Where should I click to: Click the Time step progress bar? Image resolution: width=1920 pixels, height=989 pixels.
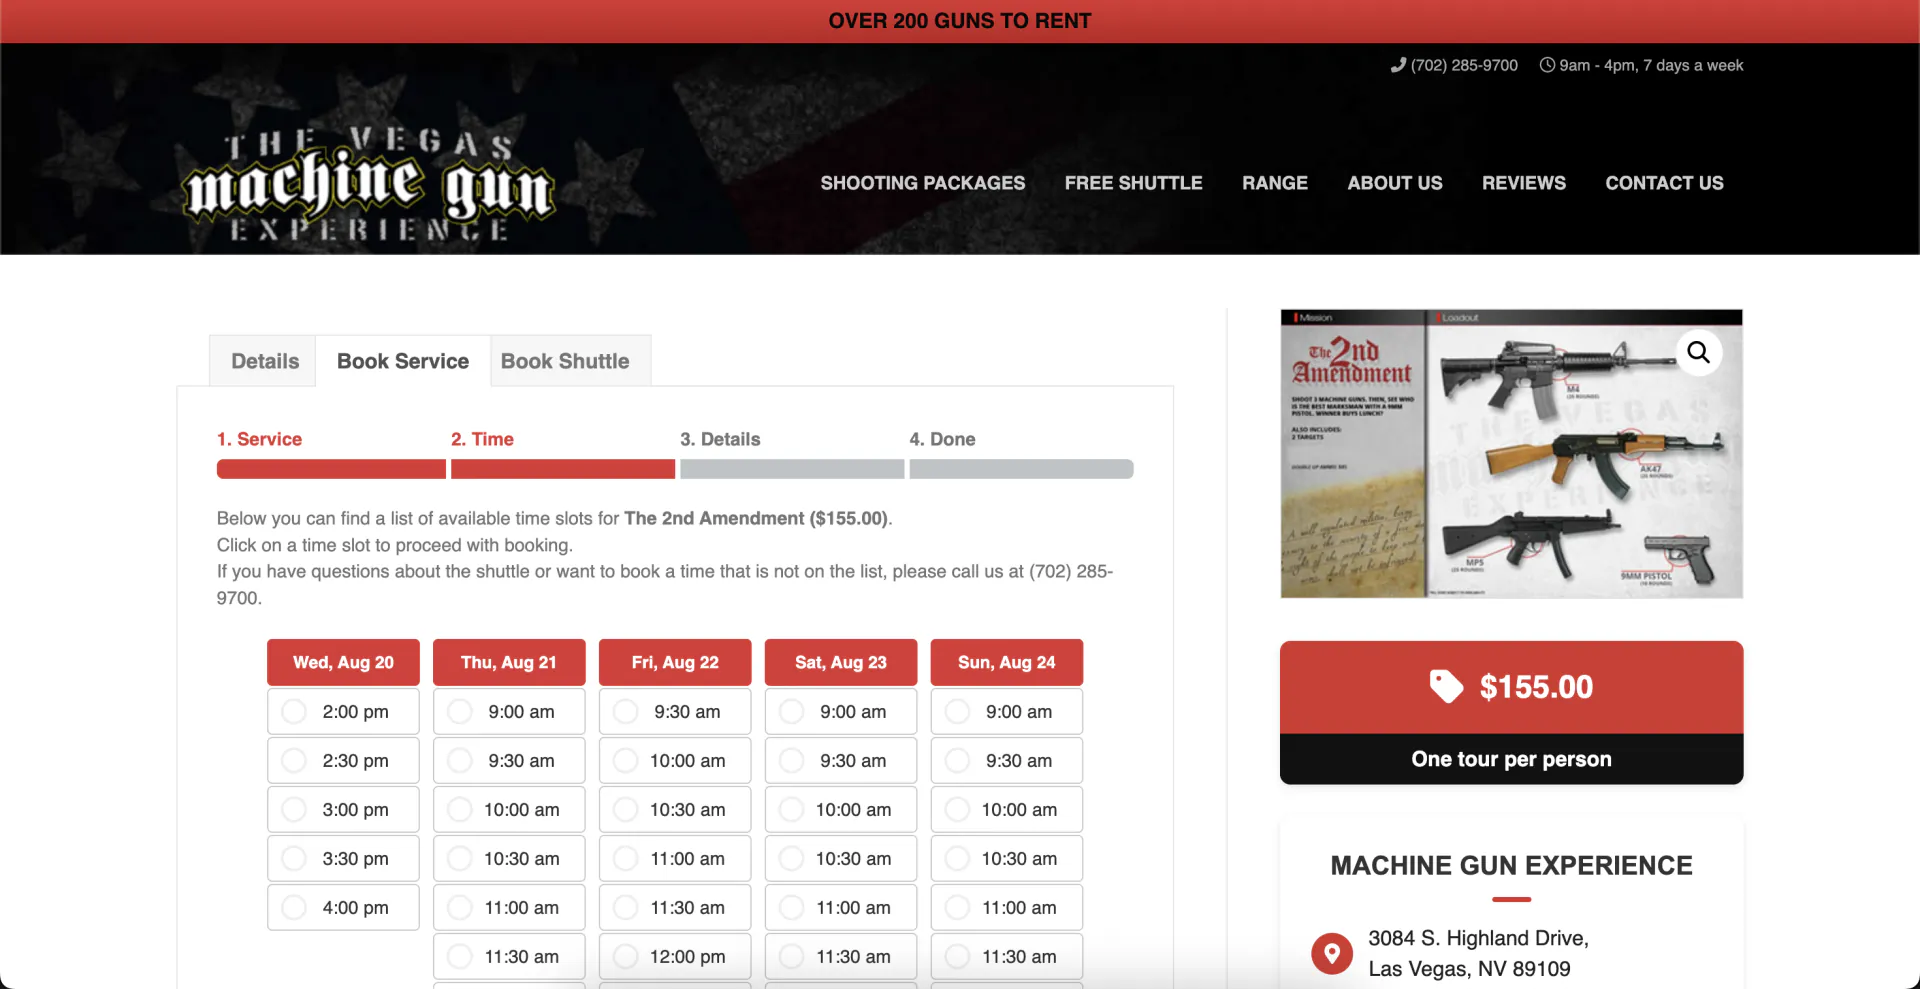pyautogui.click(x=563, y=469)
